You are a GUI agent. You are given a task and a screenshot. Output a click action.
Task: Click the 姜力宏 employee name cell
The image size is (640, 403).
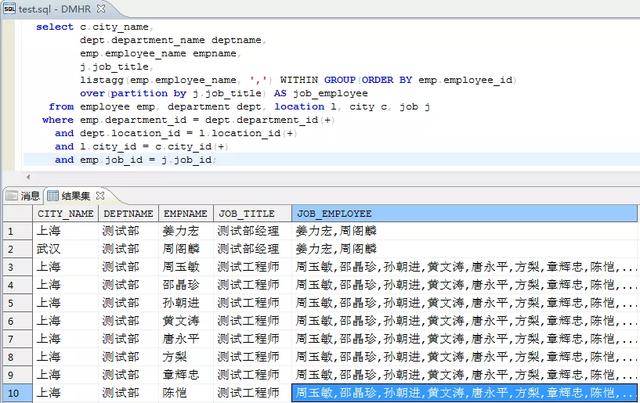coord(186,231)
